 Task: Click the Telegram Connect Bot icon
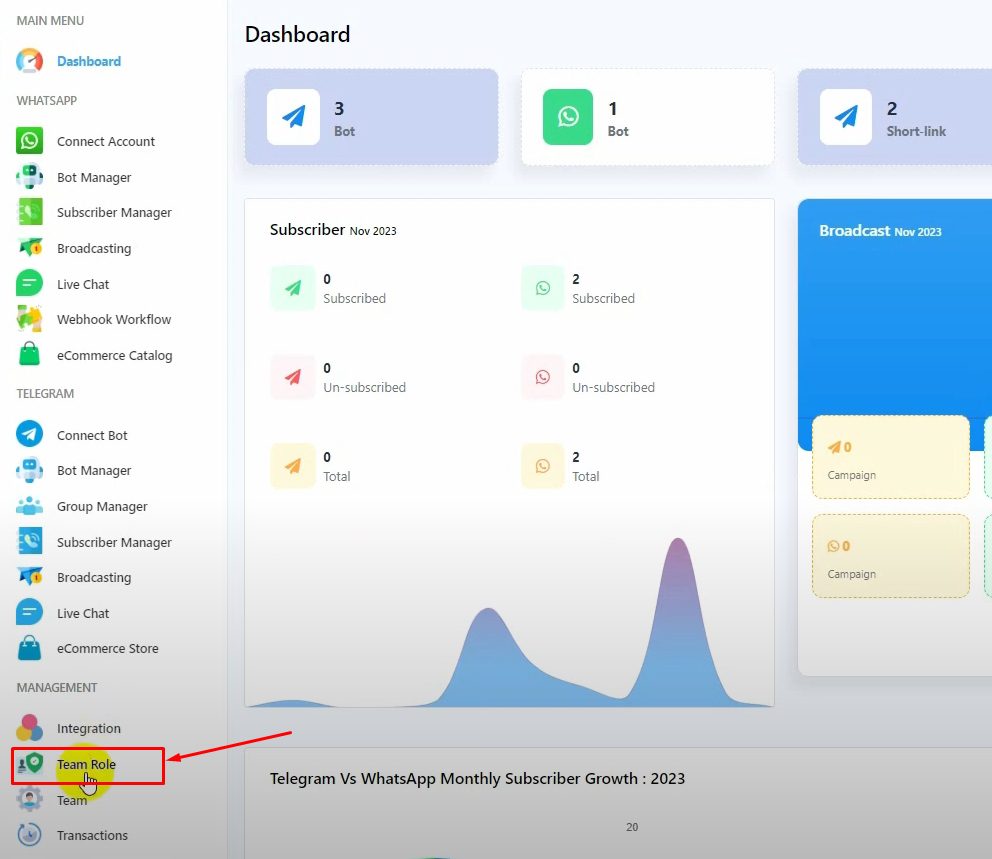(30, 435)
